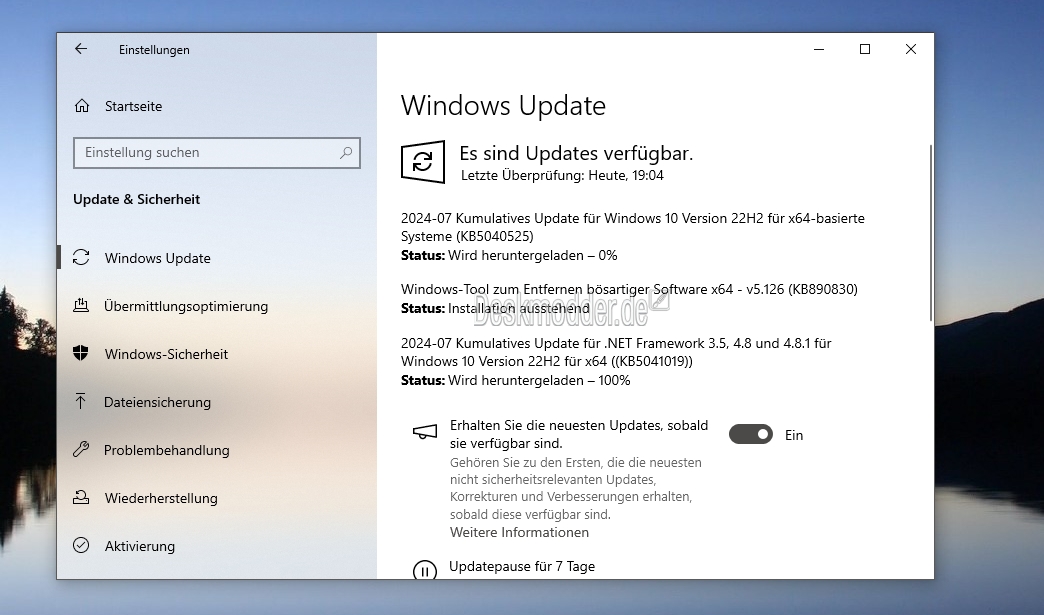Viewport: 1044px width, 615px height.
Task: Close the Einstellungen window
Action: [x=911, y=49]
